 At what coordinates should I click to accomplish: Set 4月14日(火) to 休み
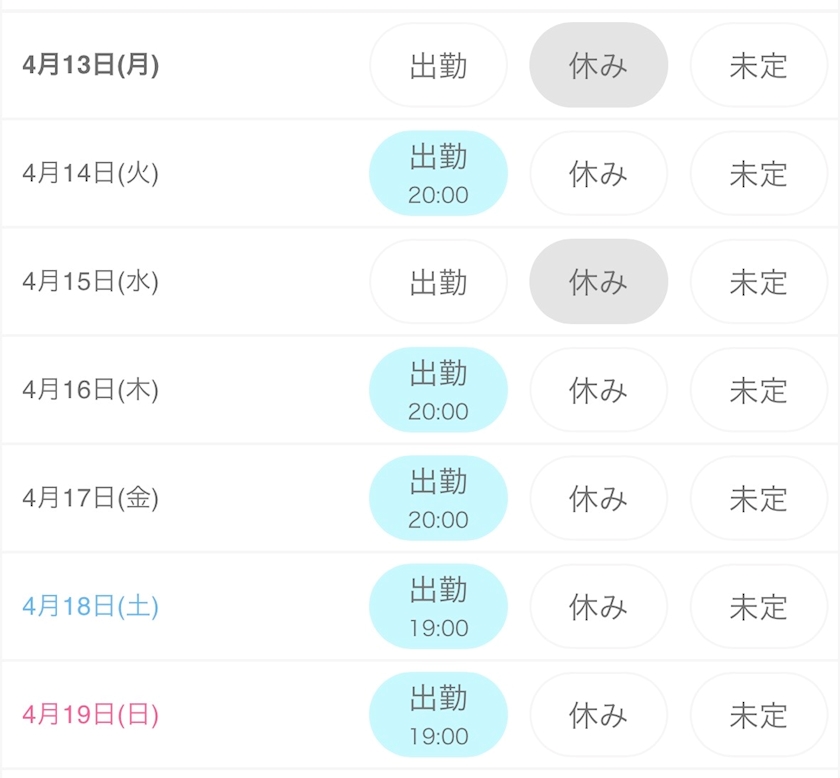[598, 174]
